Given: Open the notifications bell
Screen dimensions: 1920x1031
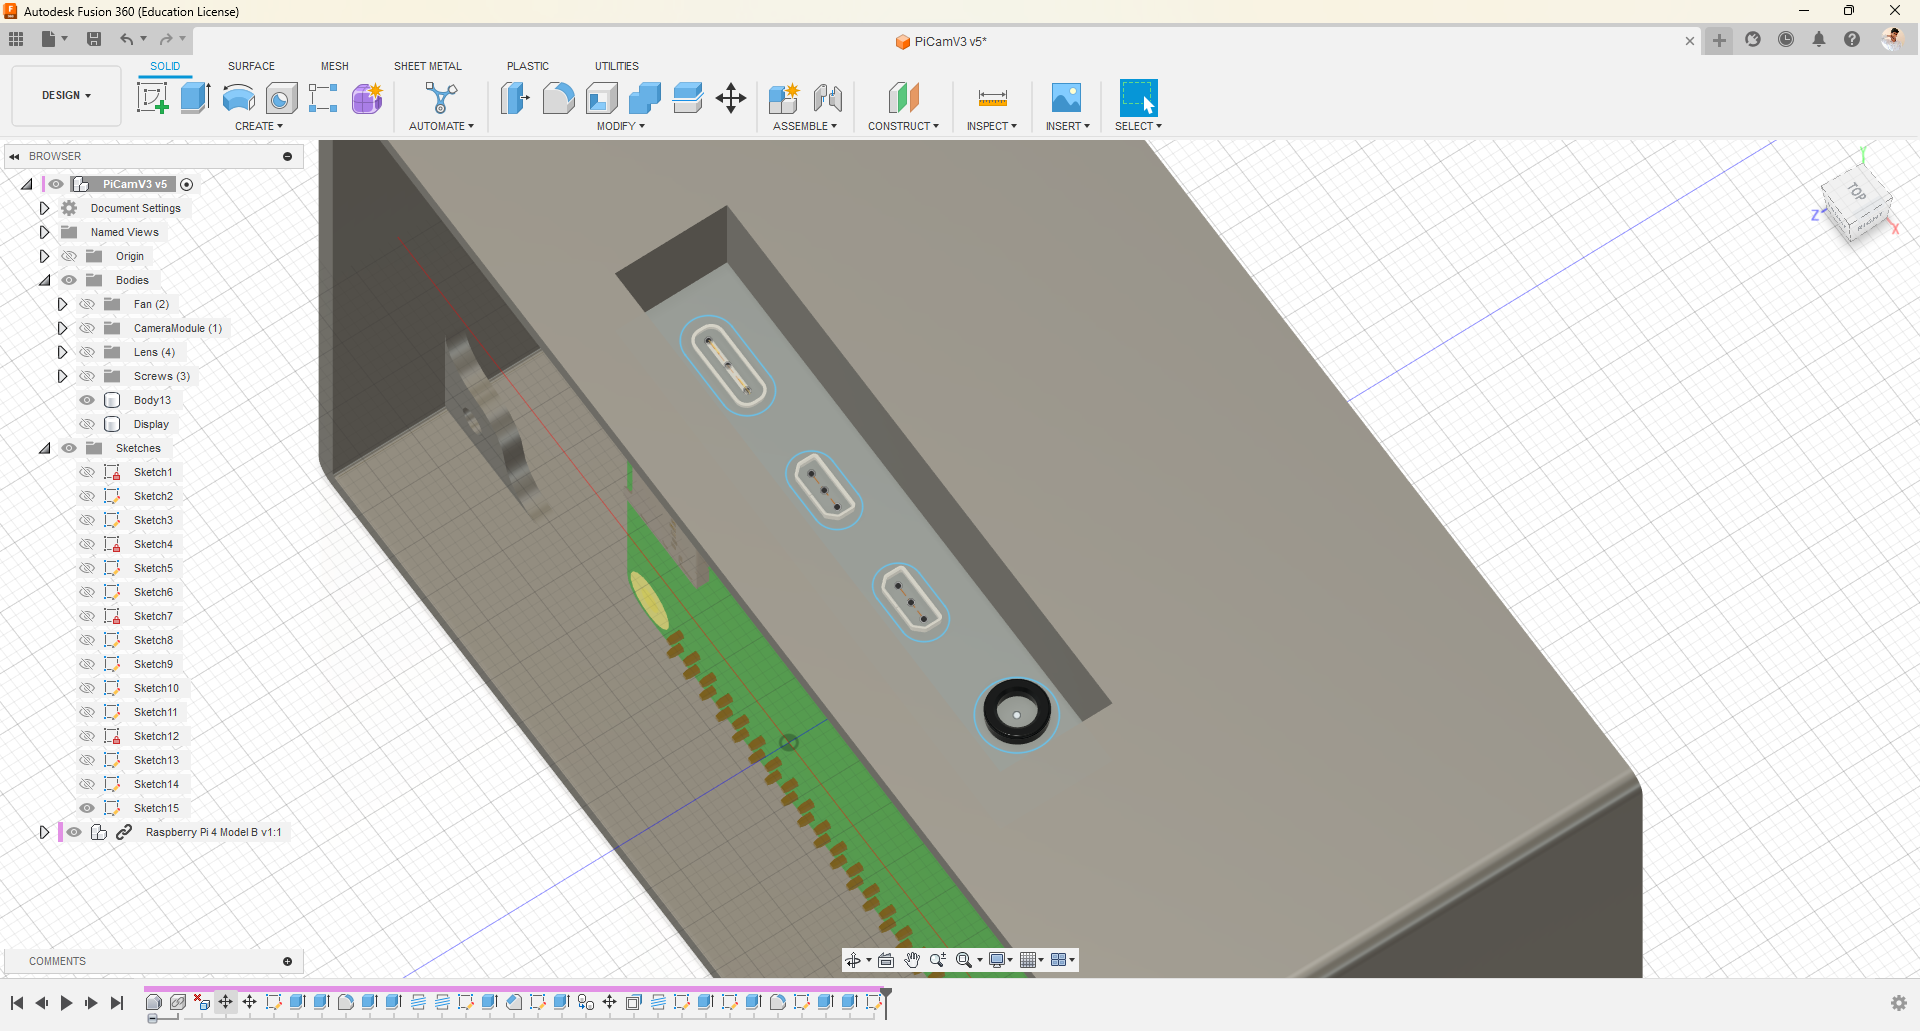Looking at the screenshot, I should pyautogui.click(x=1819, y=40).
